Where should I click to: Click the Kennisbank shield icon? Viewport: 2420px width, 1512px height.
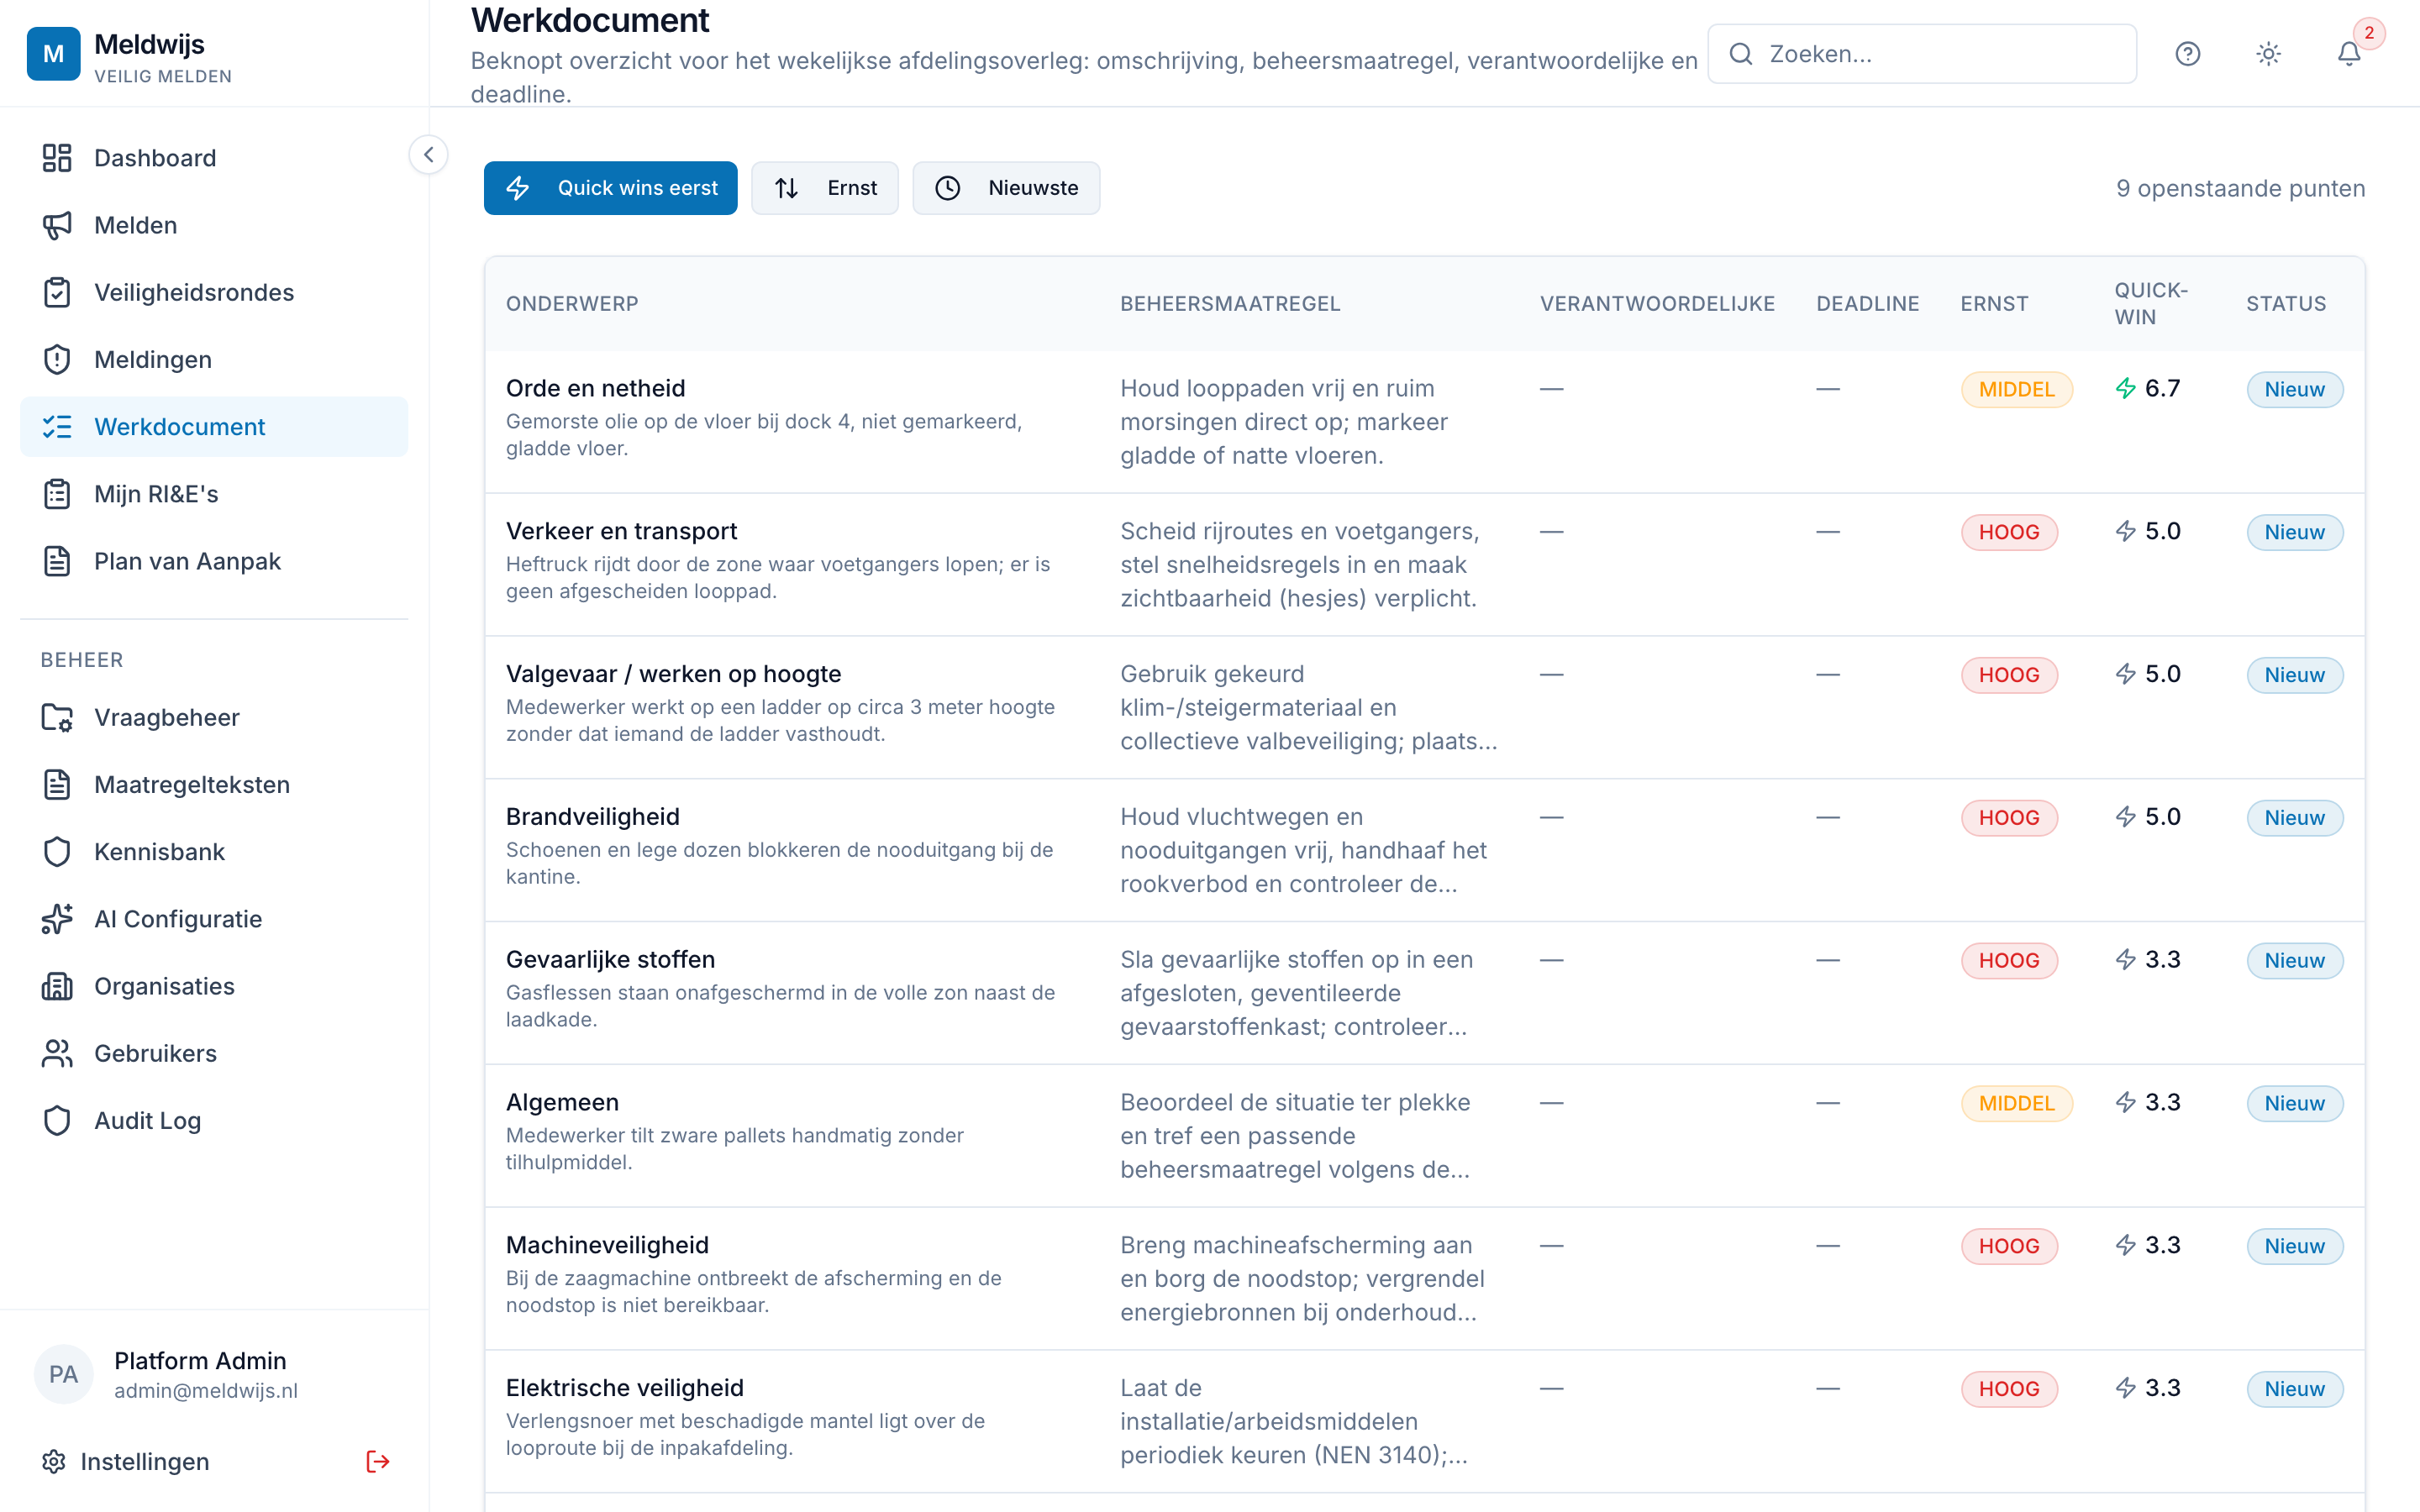point(57,852)
